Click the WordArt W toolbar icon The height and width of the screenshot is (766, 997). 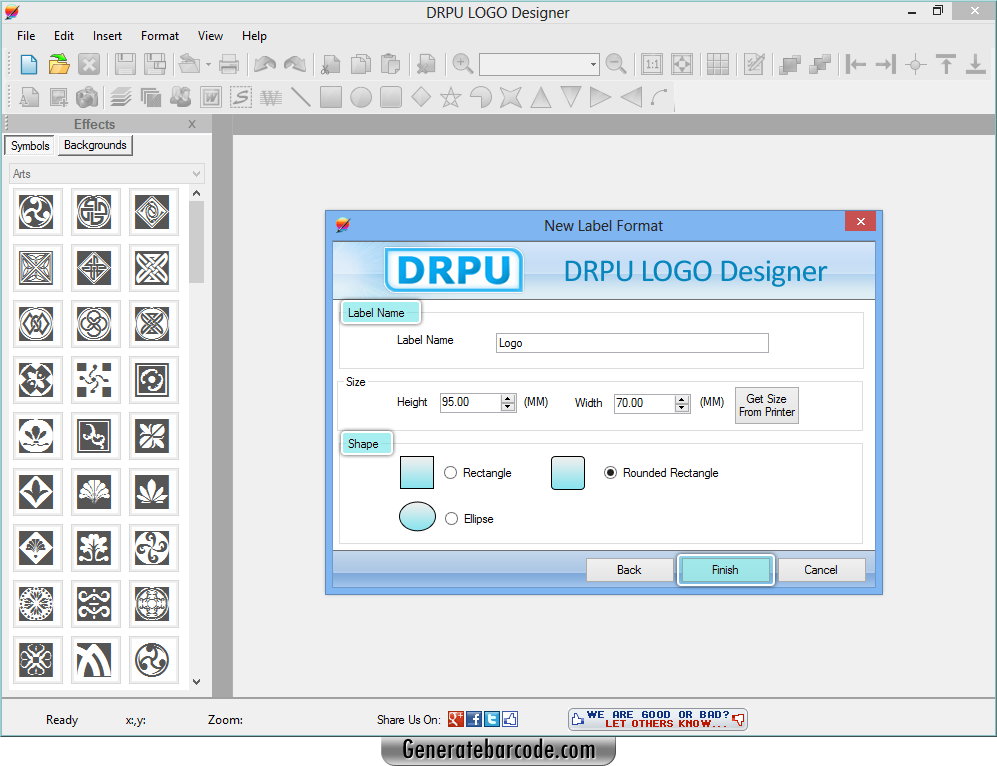[x=210, y=97]
